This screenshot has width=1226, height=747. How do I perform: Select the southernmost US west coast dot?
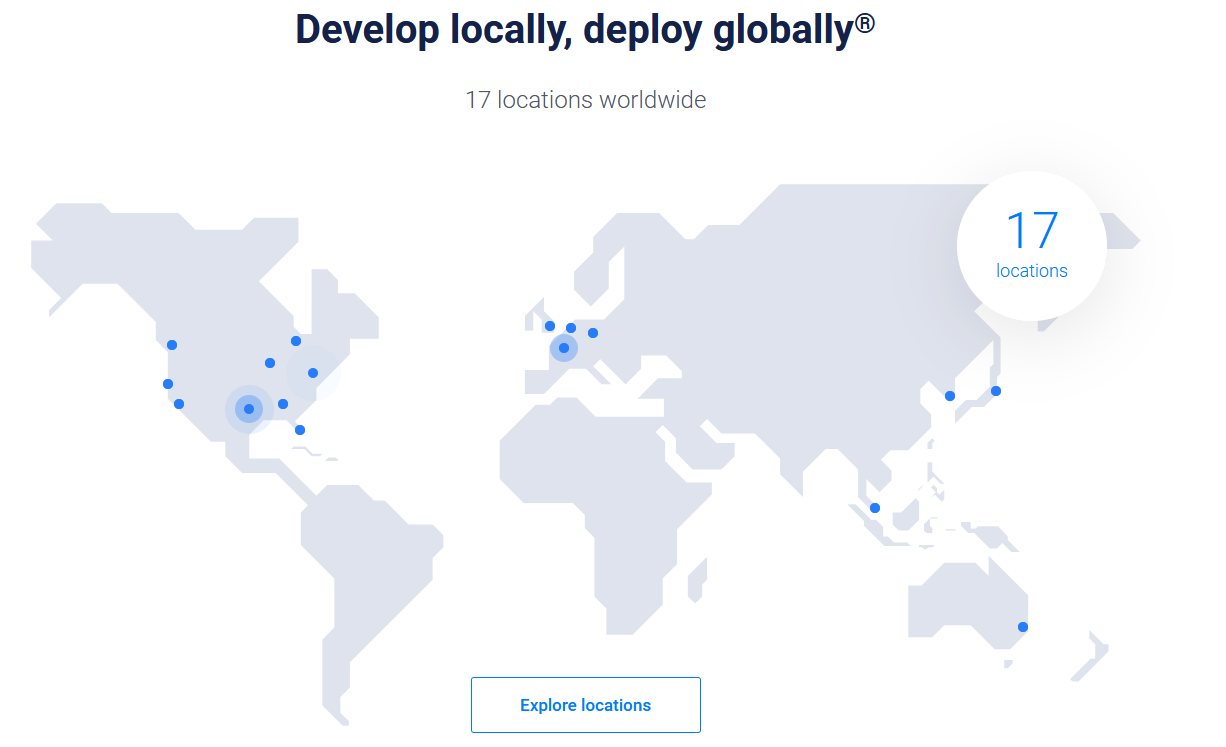(x=179, y=404)
